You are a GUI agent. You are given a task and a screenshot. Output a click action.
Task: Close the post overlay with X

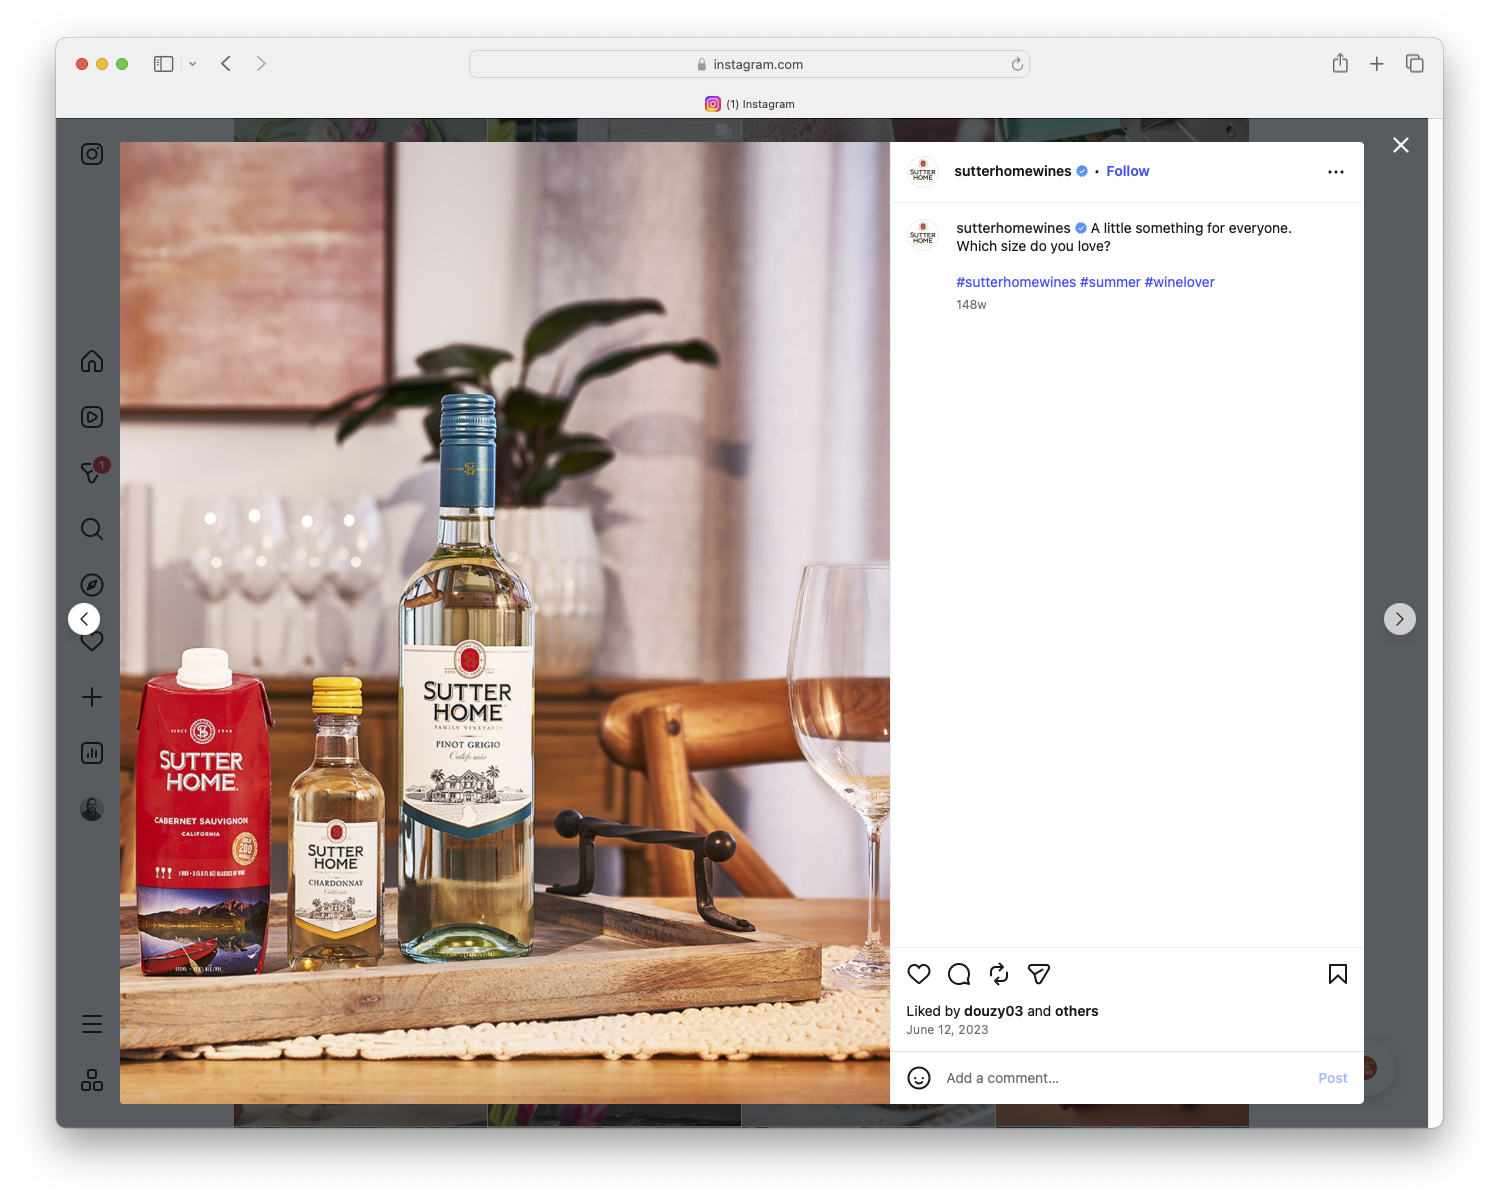(x=1401, y=145)
